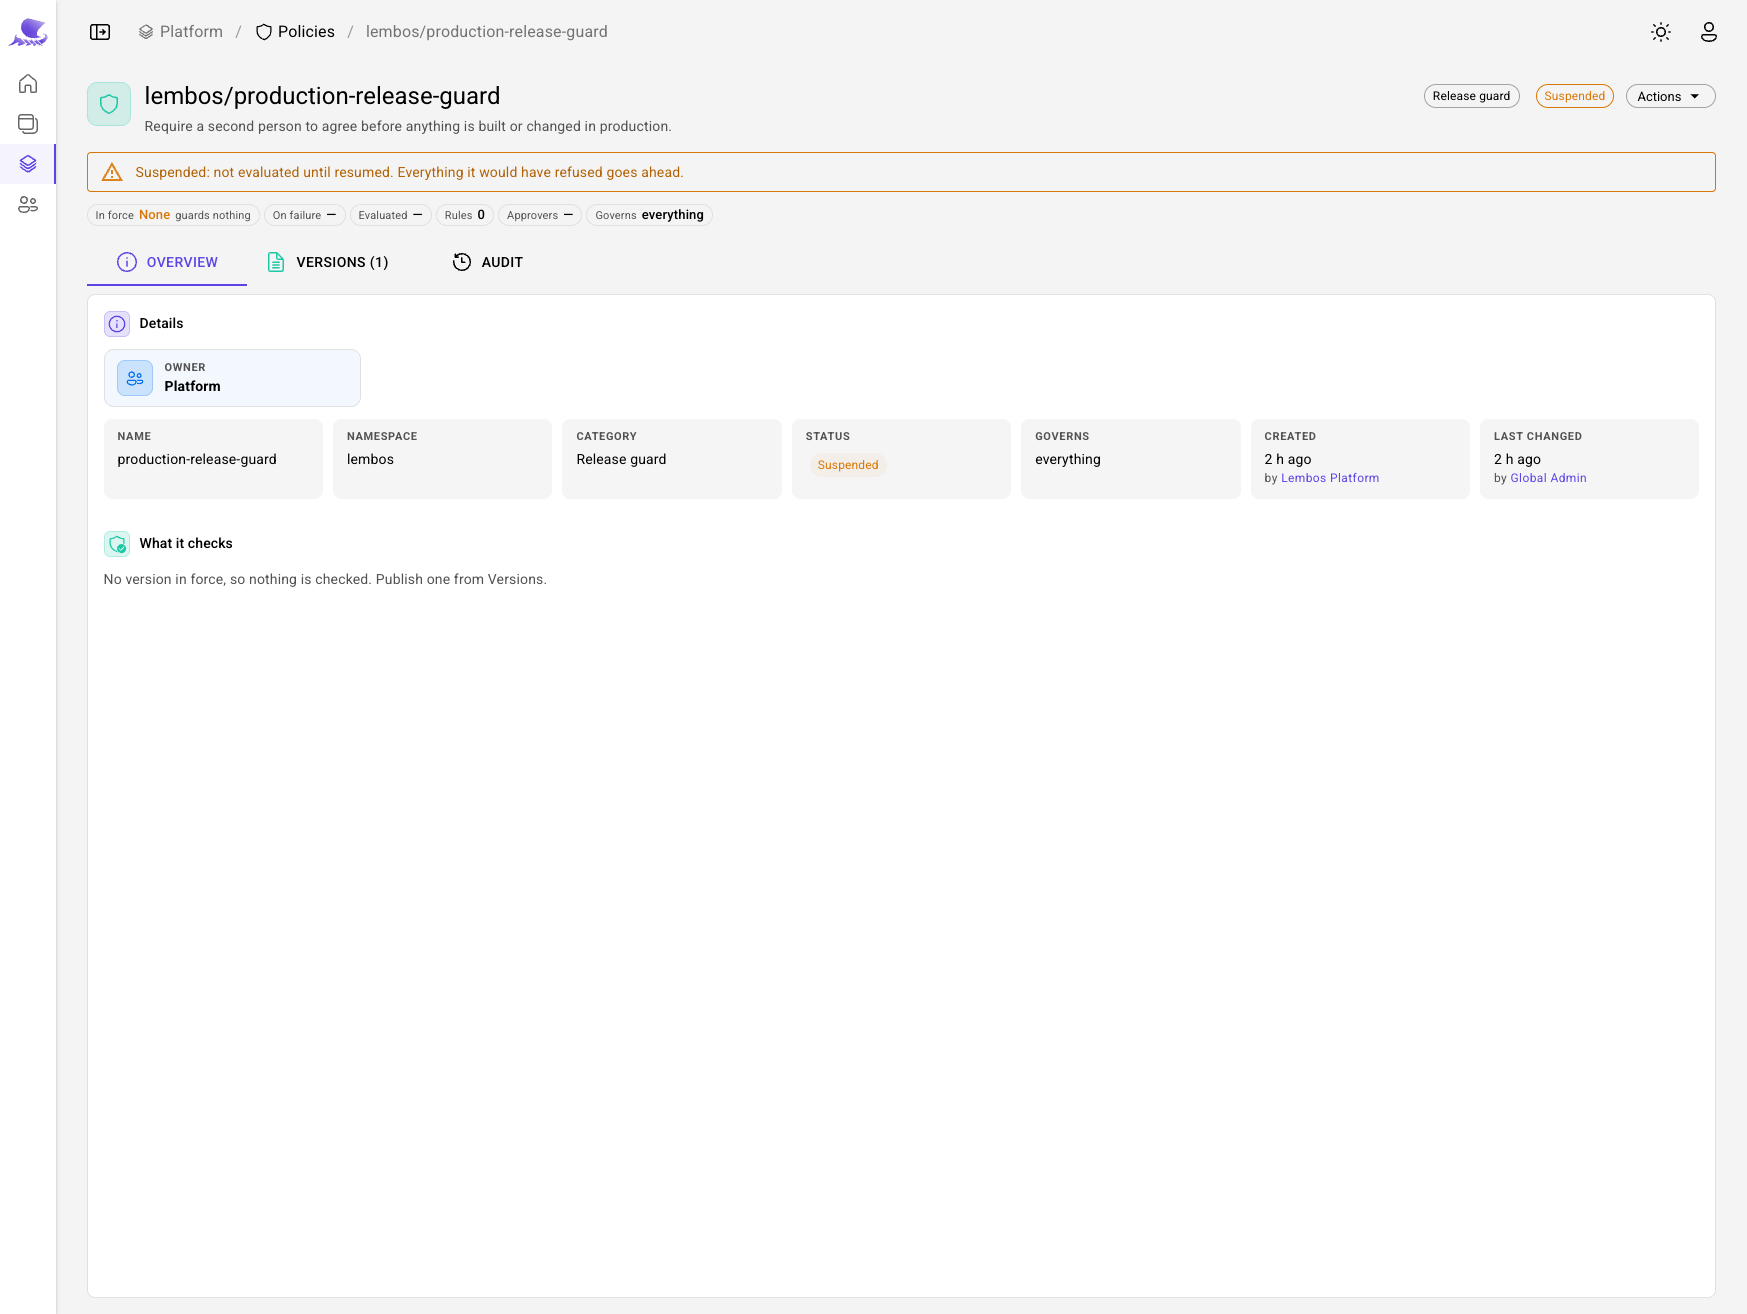
Task: Click the 'Evaluated' chip
Action: [391, 215]
